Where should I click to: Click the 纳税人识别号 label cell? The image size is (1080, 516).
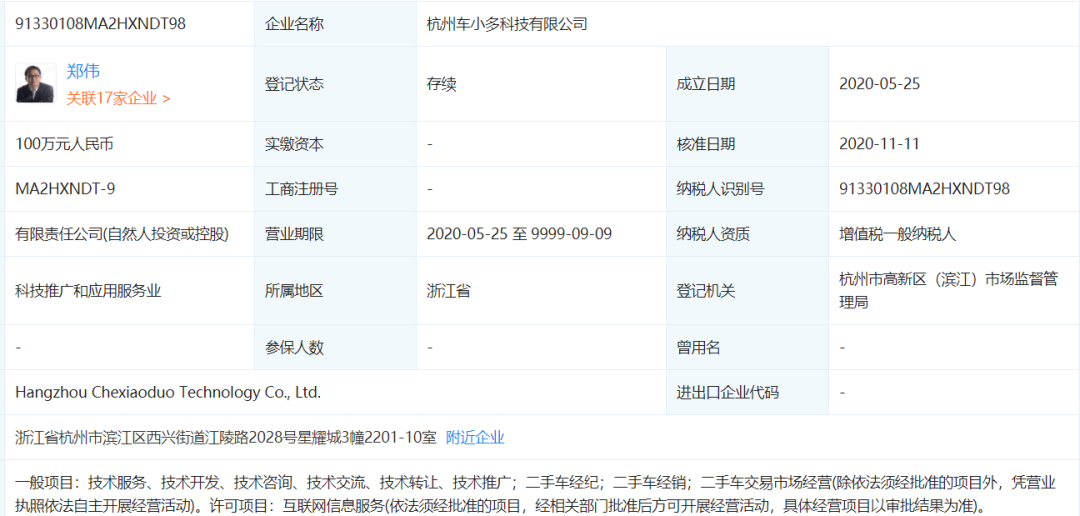[747, 189]
